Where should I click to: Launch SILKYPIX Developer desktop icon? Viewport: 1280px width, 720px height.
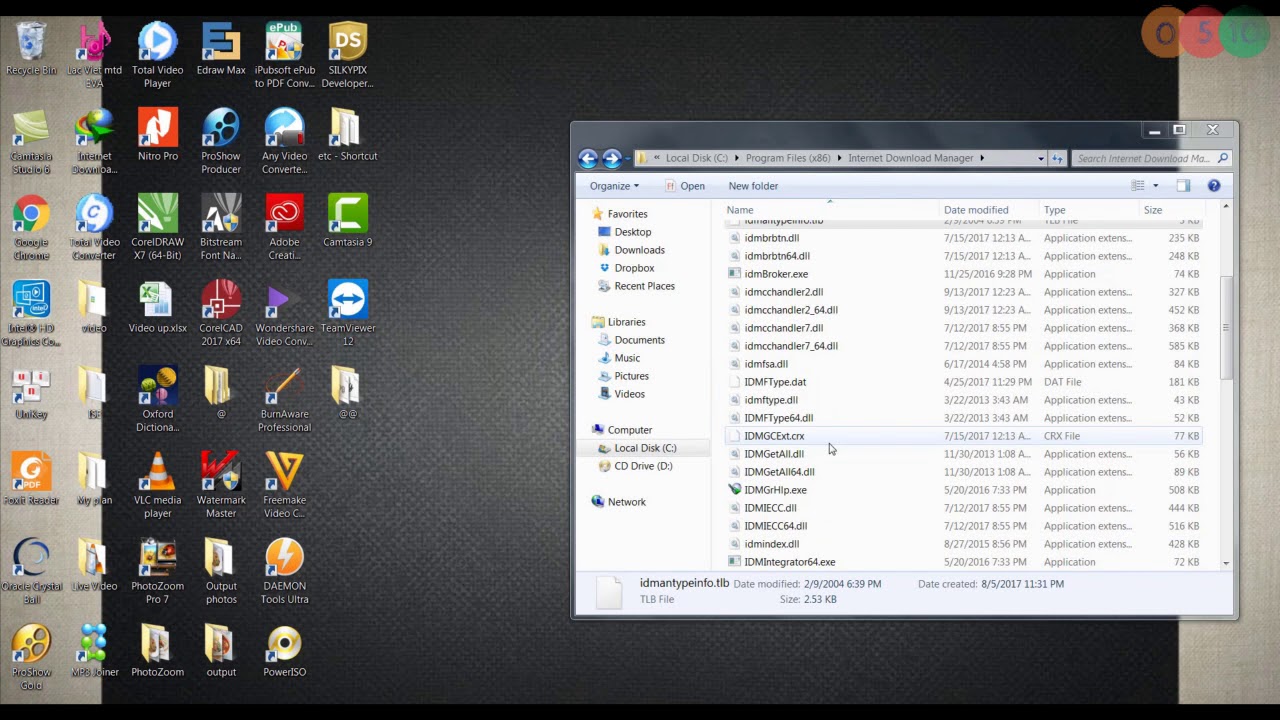pos(348,55)
